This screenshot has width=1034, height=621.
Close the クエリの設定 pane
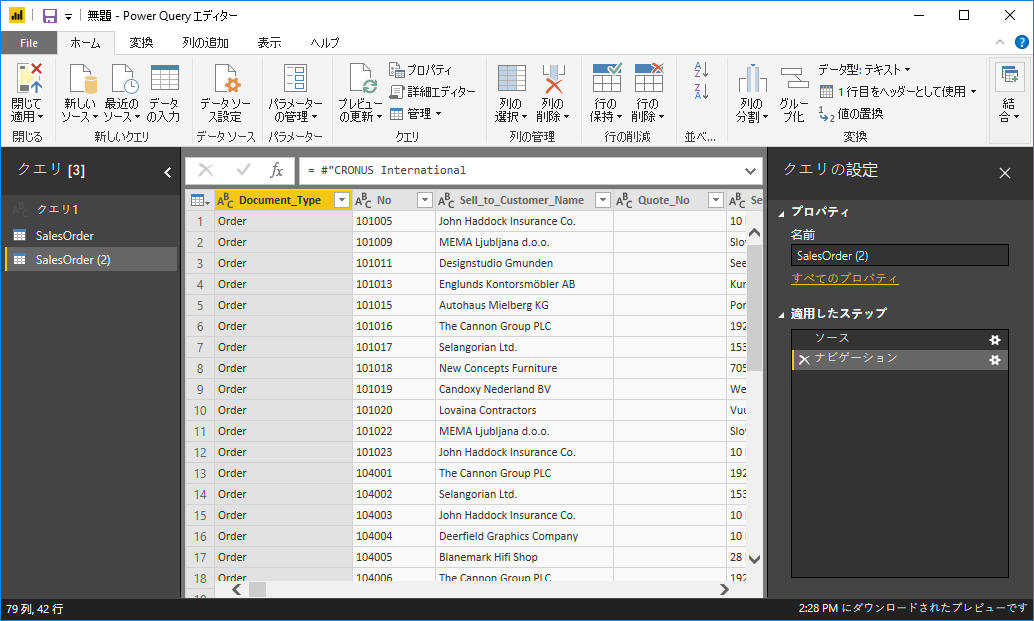pyautogui.click(x=1004, y=173)
